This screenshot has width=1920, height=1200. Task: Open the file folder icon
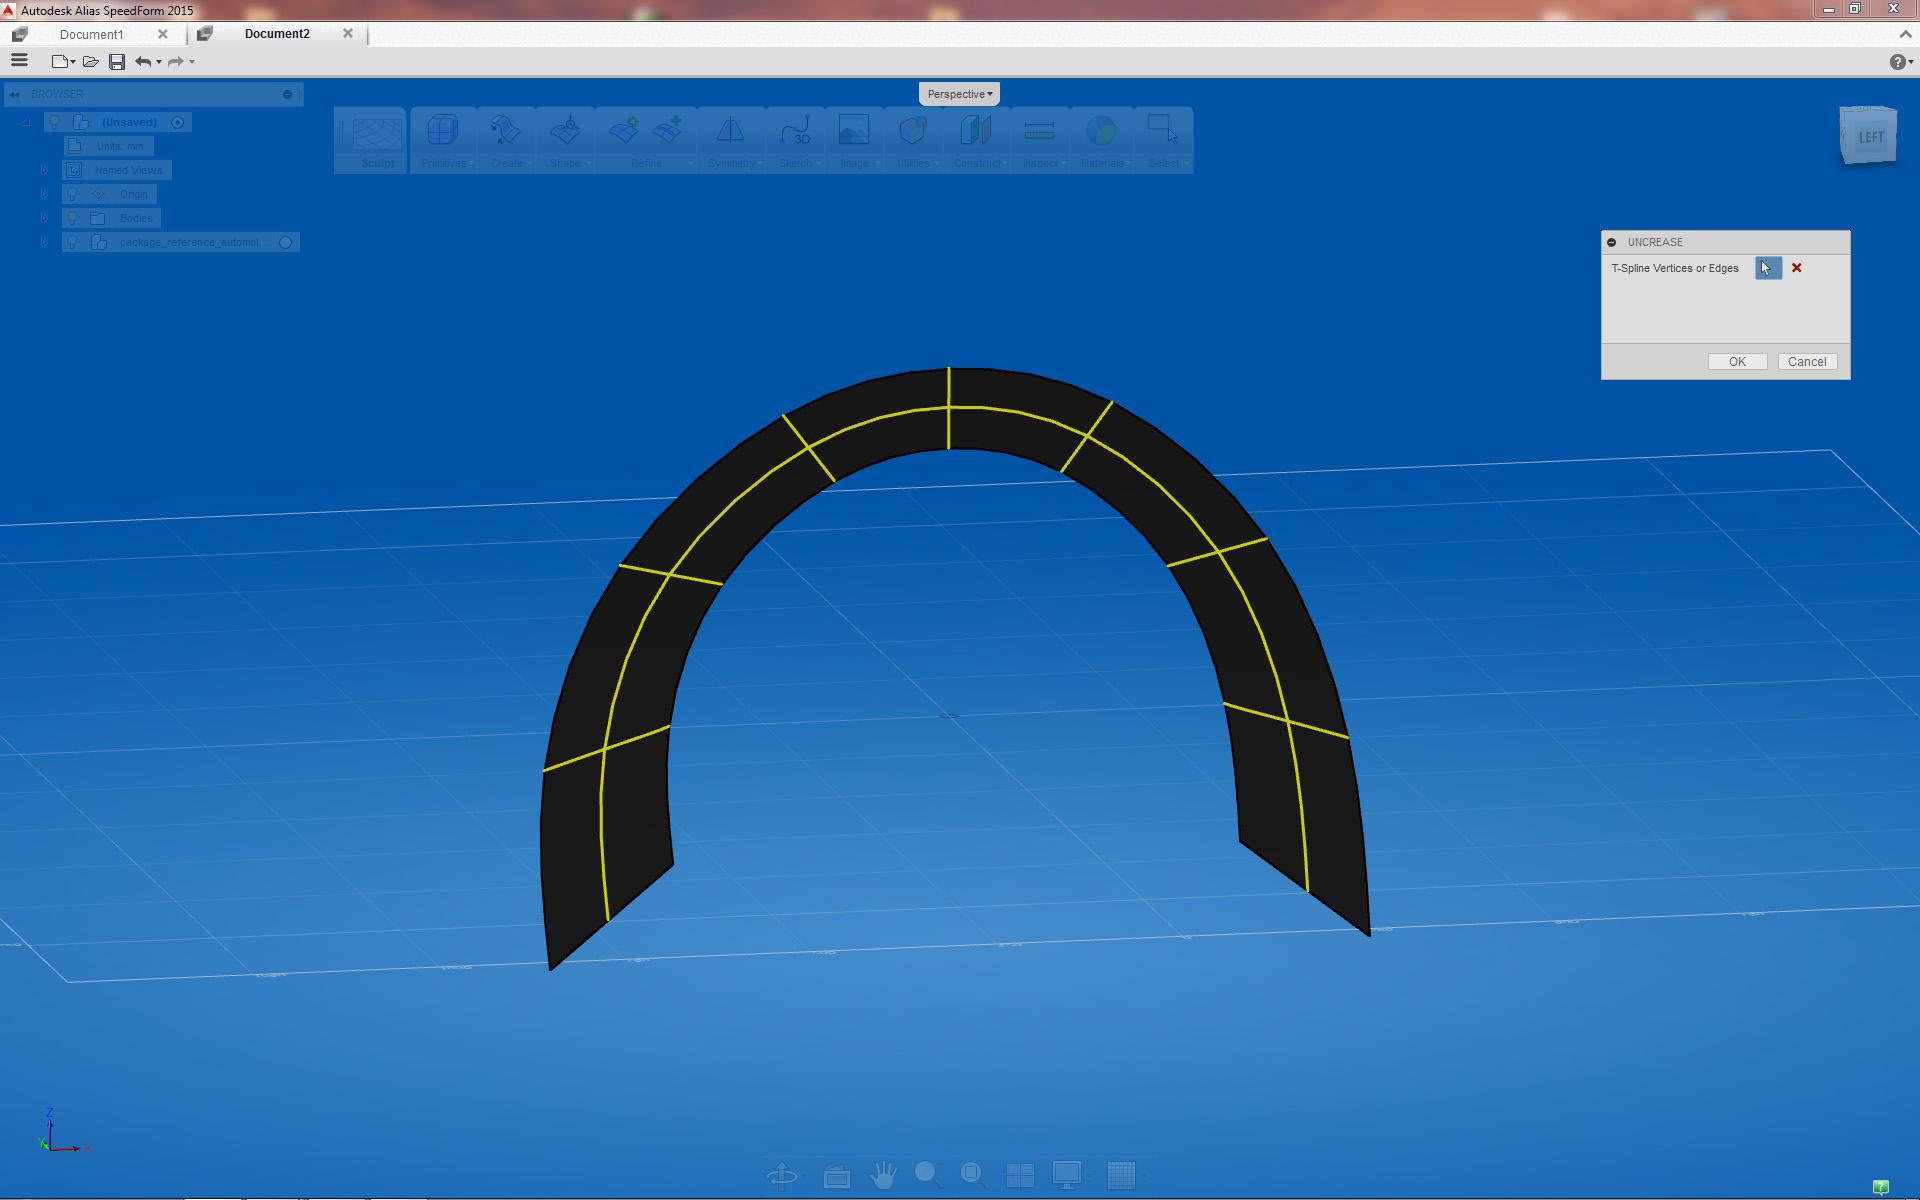(x=90, y=62)
